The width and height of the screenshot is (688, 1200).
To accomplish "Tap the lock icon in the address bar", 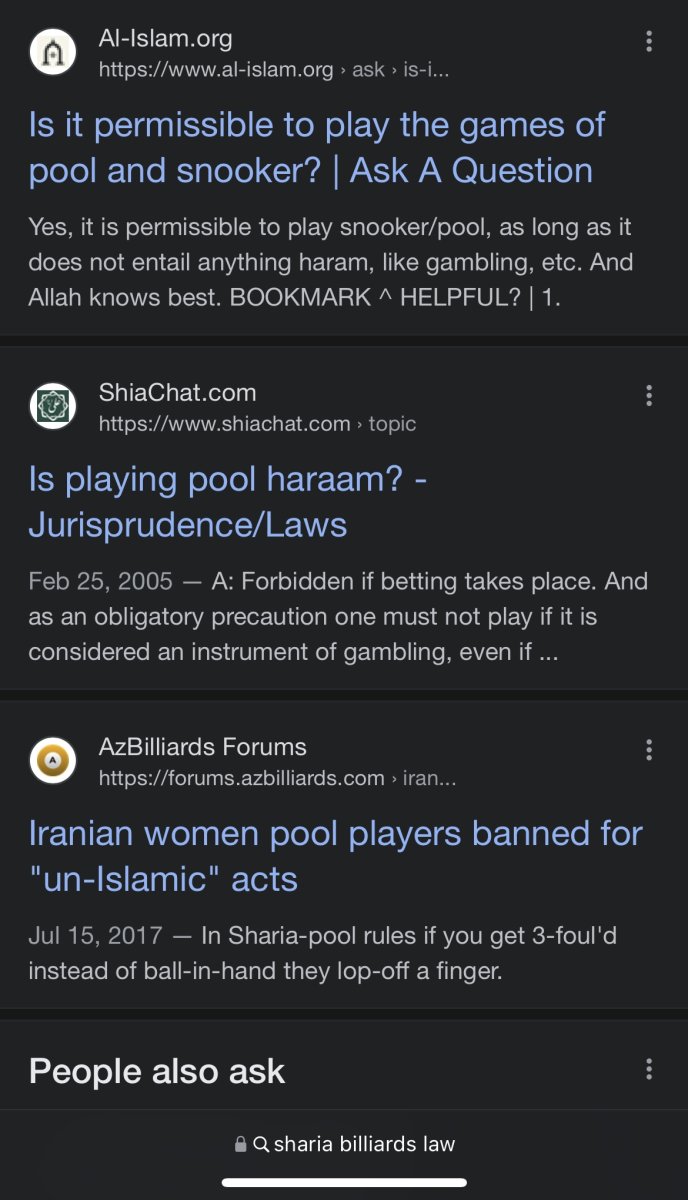I will pyautogui.click(x=240, y=1144).
